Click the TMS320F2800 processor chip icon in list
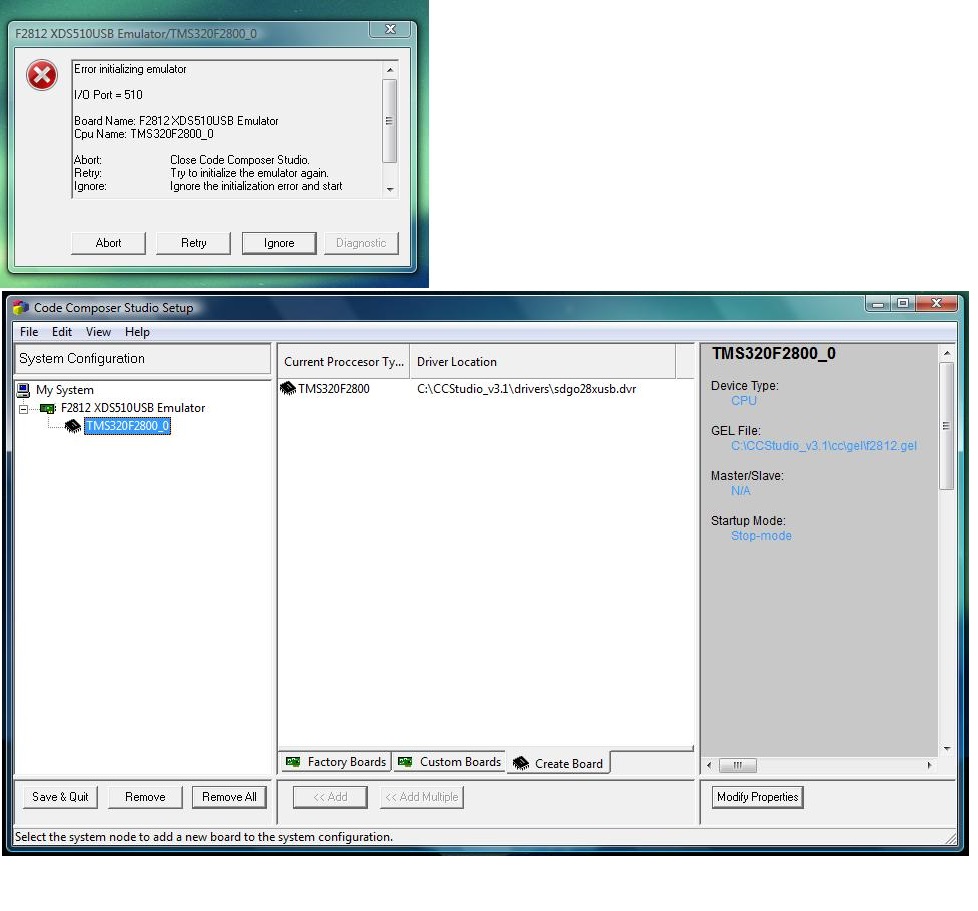This screenshot has width=978, height=911. 288,388
